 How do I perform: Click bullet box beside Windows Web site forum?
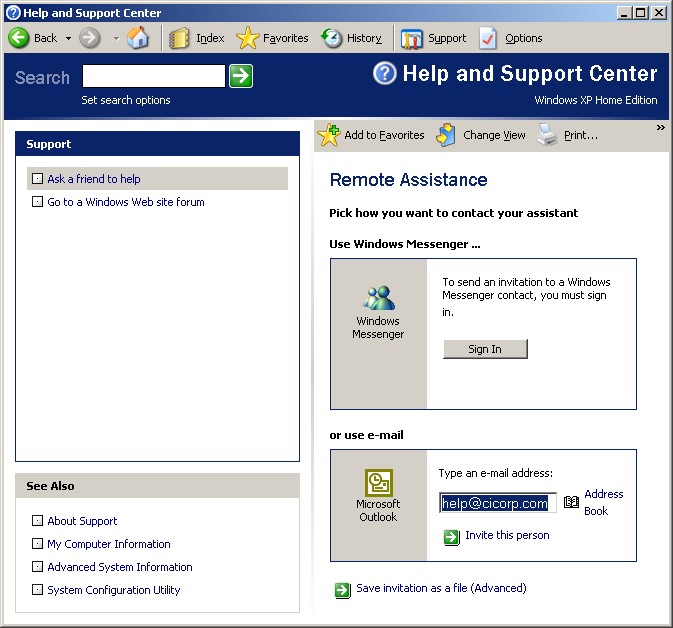[37, 201]
